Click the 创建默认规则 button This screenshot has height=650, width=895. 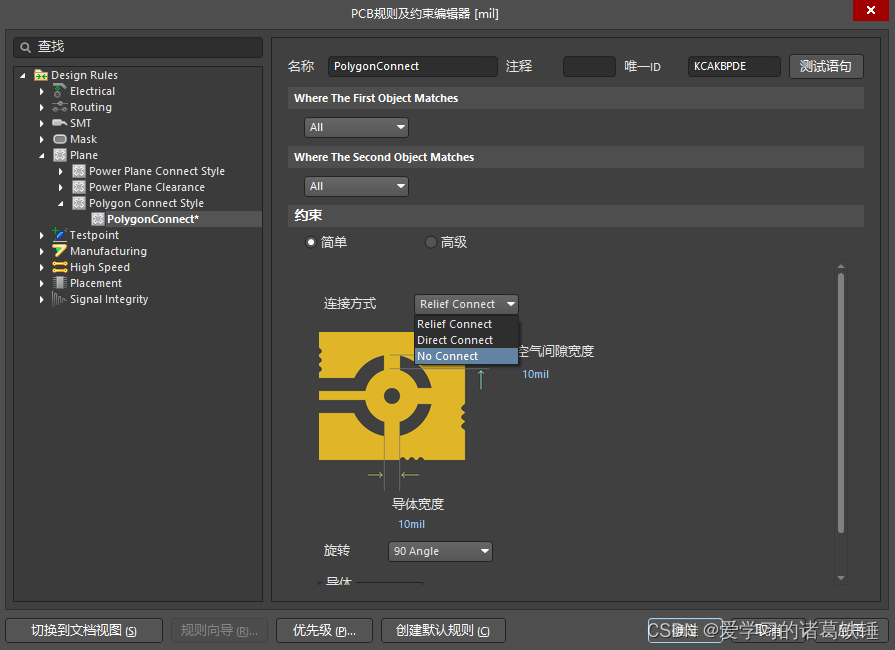(x=443, y=630)
